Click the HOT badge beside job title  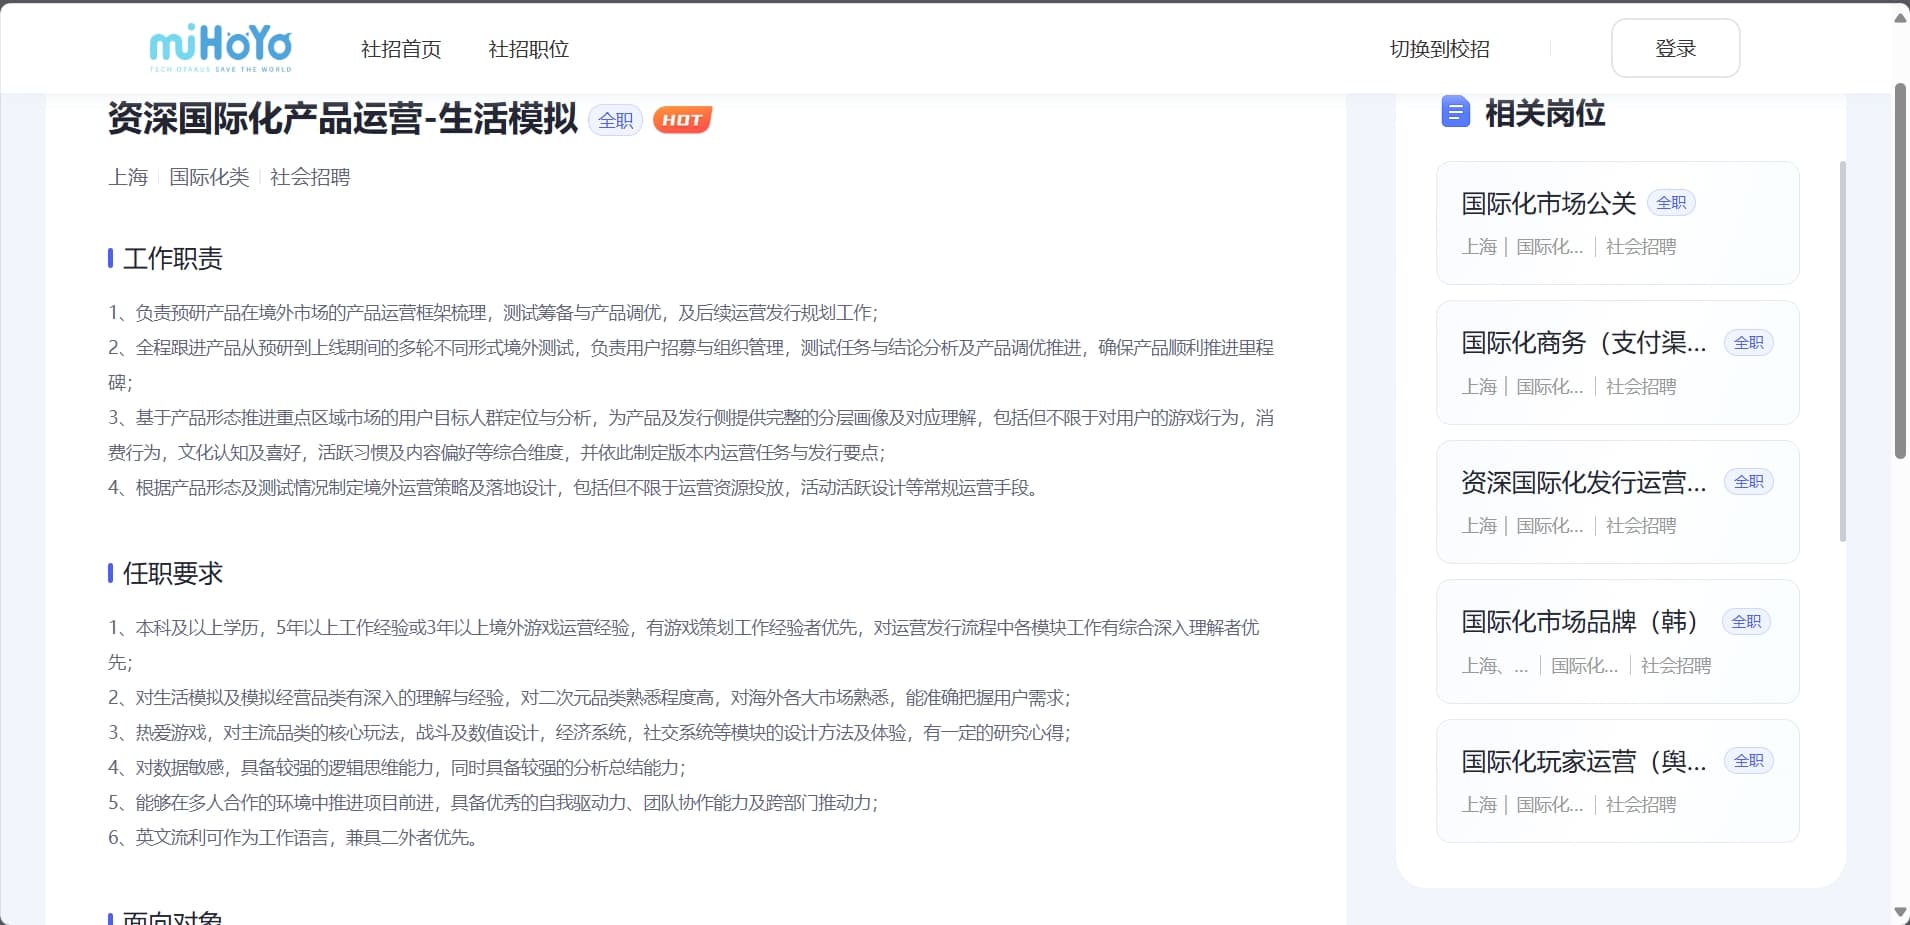click(x=682, y=120)
